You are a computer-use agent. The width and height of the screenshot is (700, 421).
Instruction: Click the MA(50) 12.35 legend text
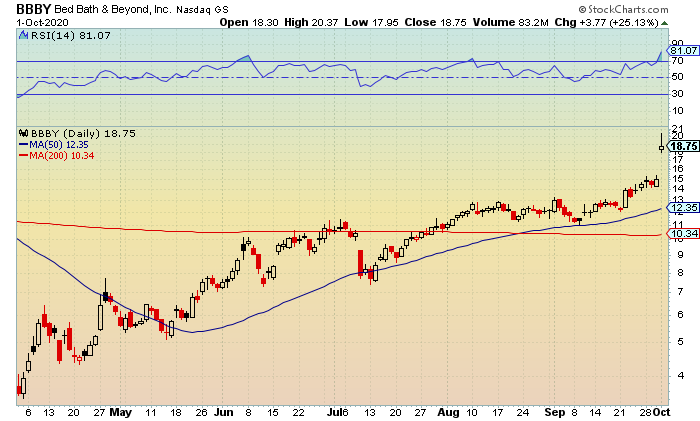[x=59, y=145]
